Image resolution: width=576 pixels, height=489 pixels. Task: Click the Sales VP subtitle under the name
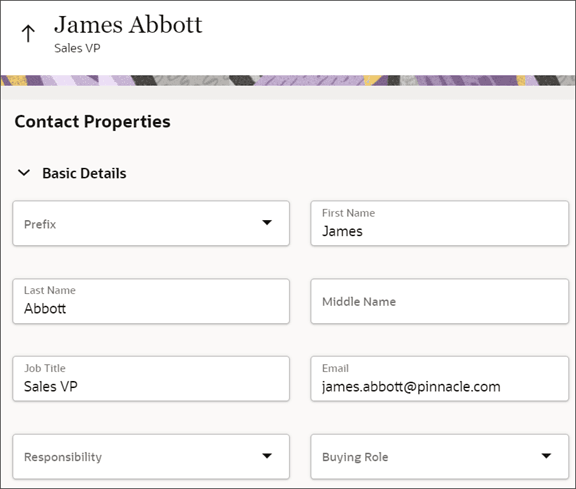click(77, 48)
